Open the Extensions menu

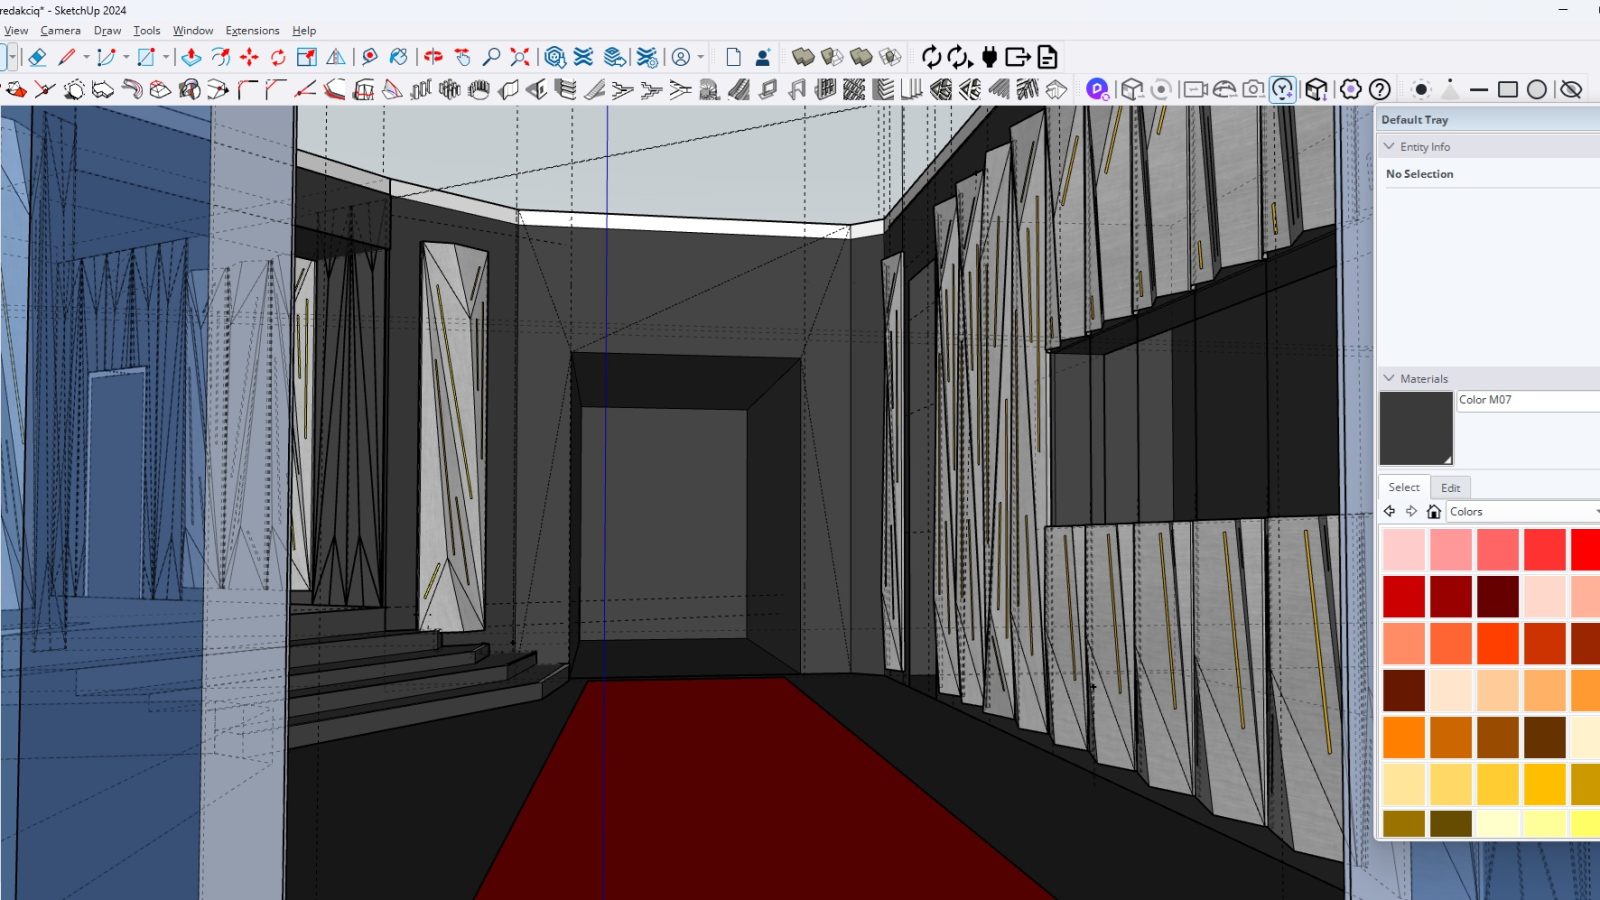coord(252,30)
